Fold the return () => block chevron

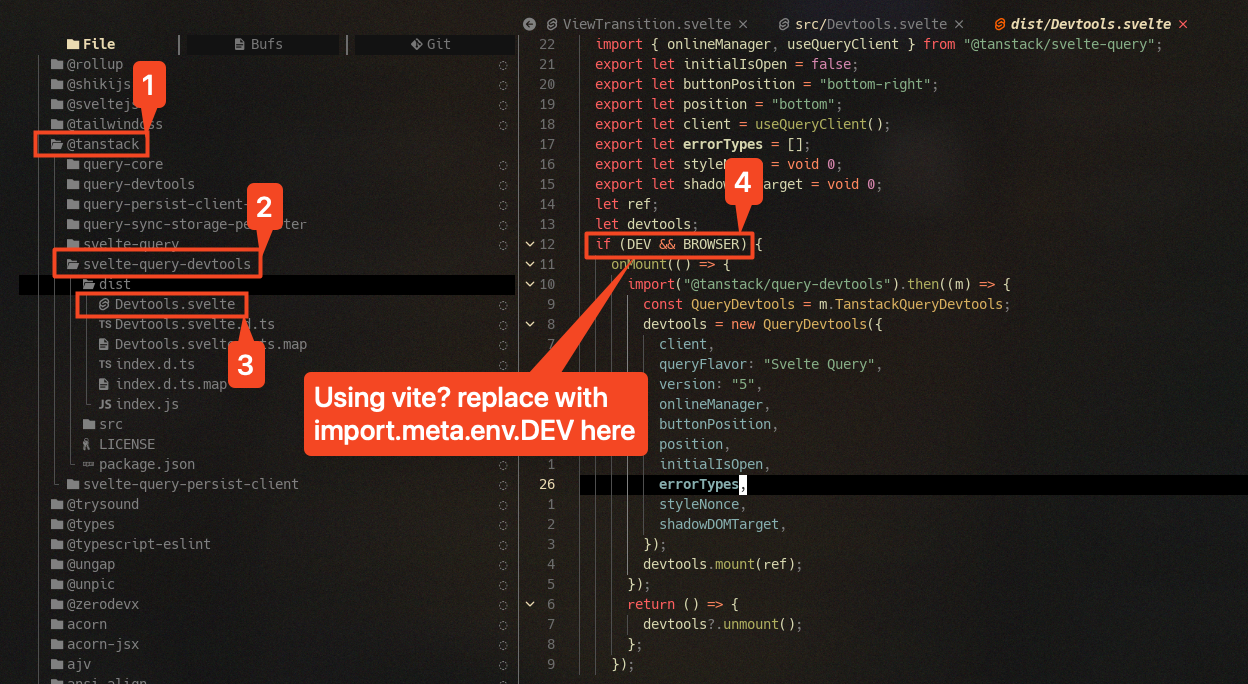[530, 604]
